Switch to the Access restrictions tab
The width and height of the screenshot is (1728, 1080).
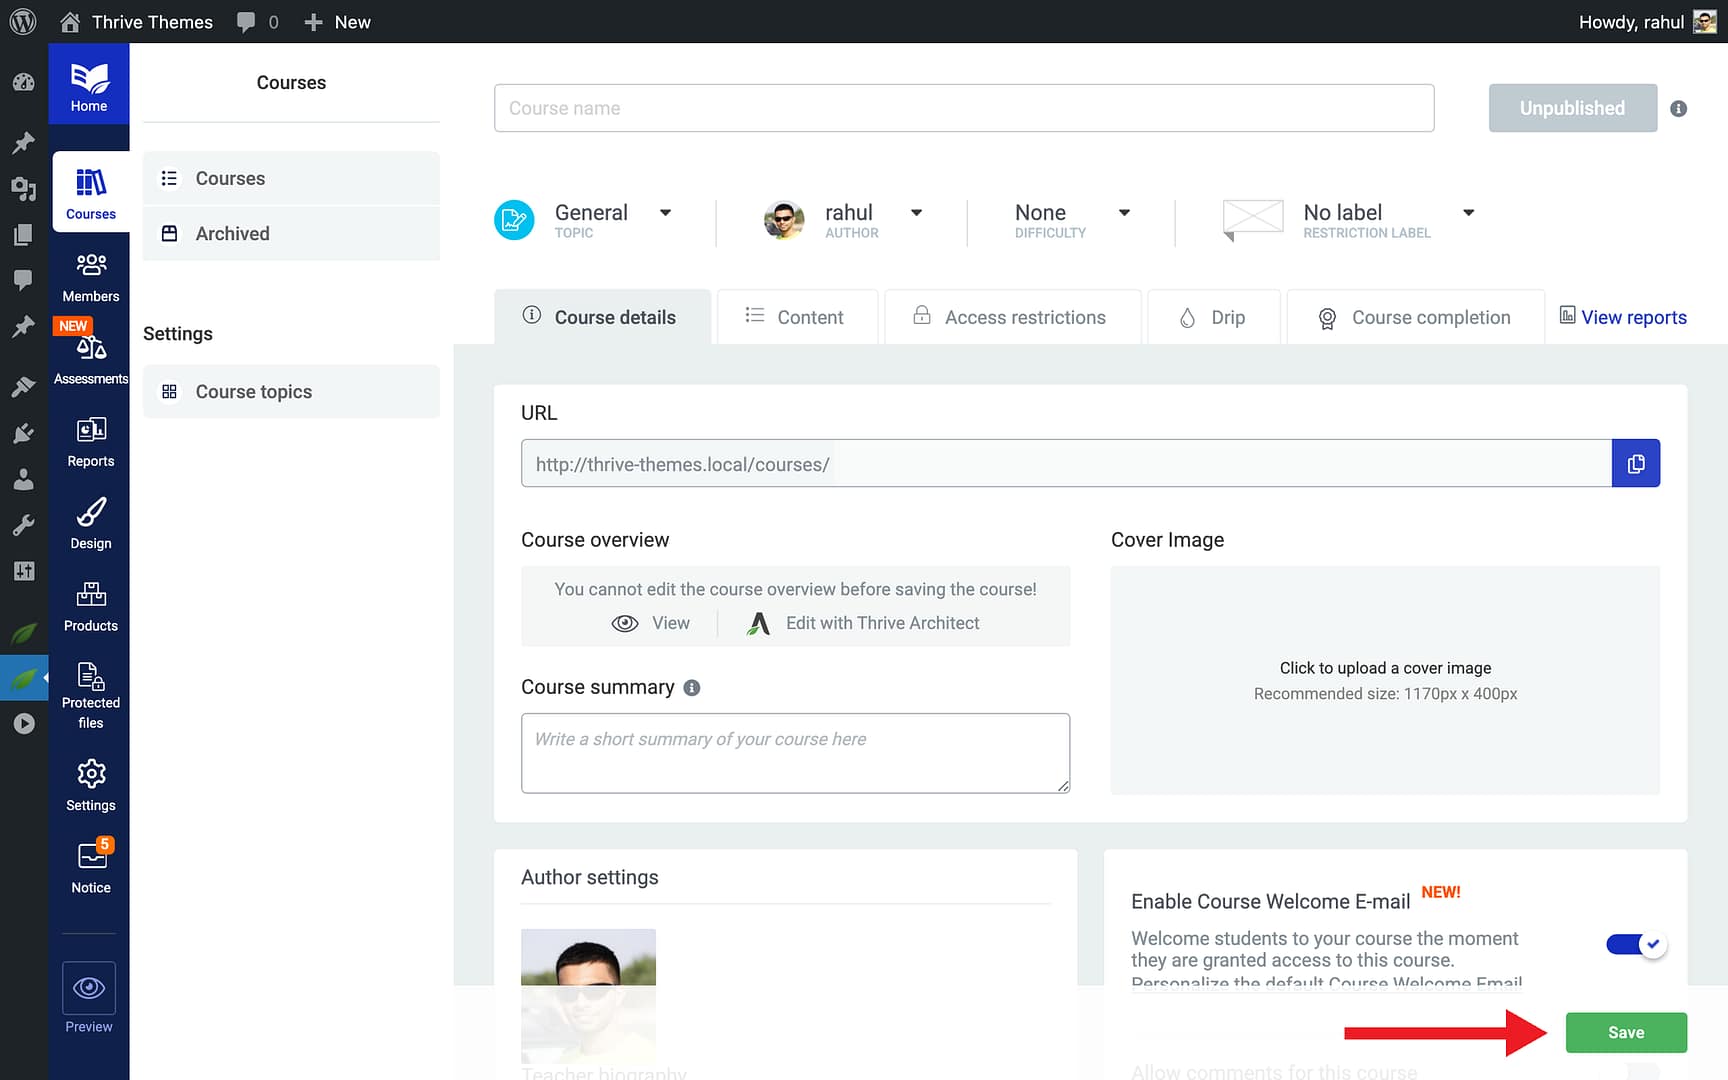coord(1011,317)
